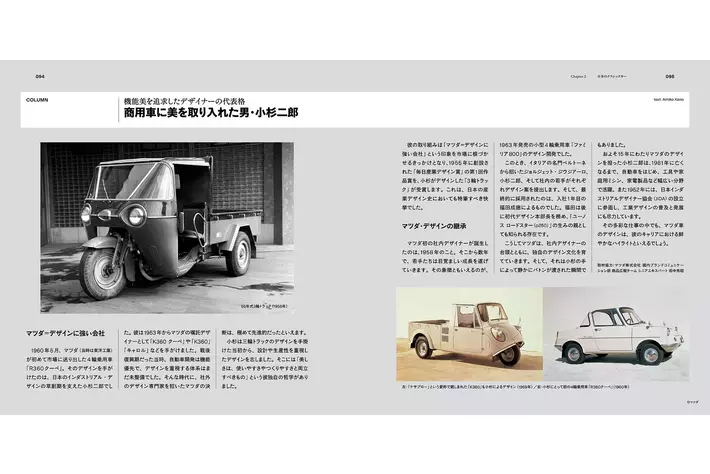Click the line もありました。 atop the last column
This screenshot has height=474, width=710.
point(612,145)
